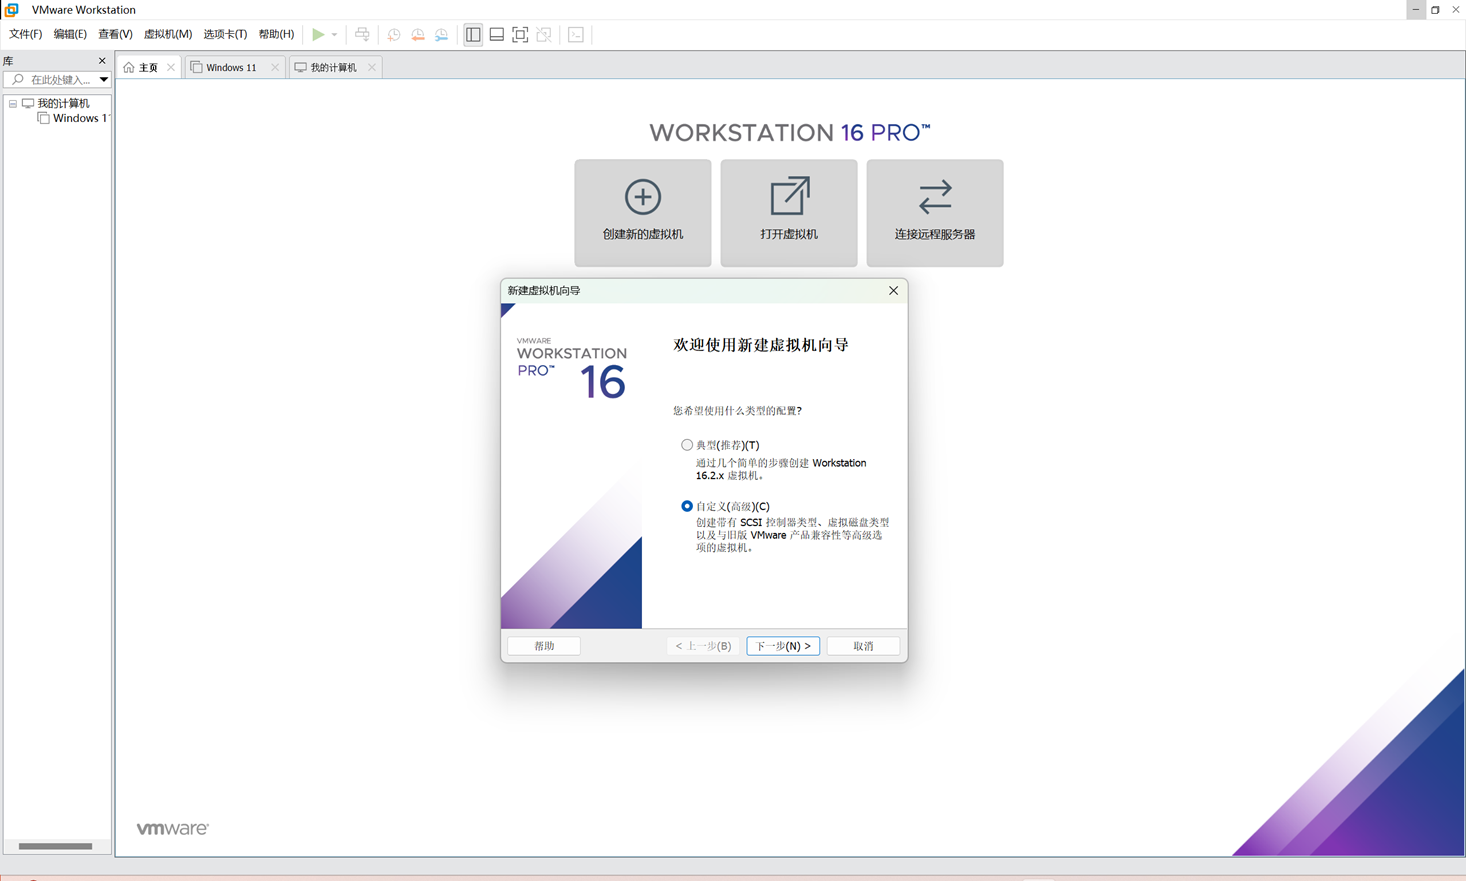Close the Windows 11 tab
The height and width of the screenshot is (881, 1466).
coord(275,68)
